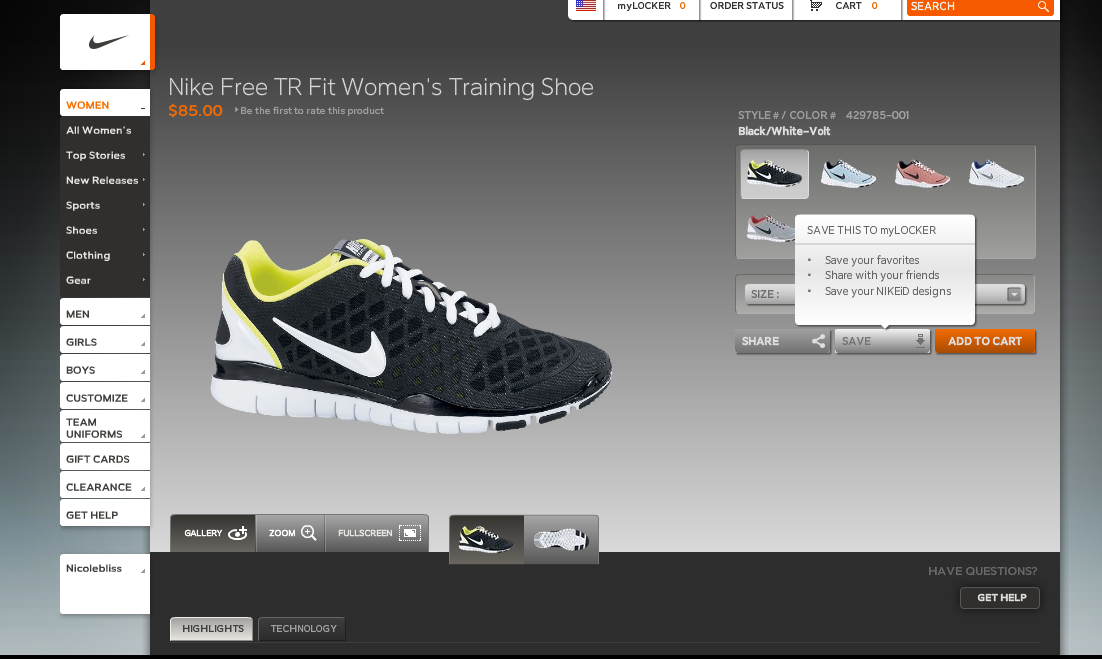Select the white and blue shoe colorway

pyautogui.click(x=996, y=174)
